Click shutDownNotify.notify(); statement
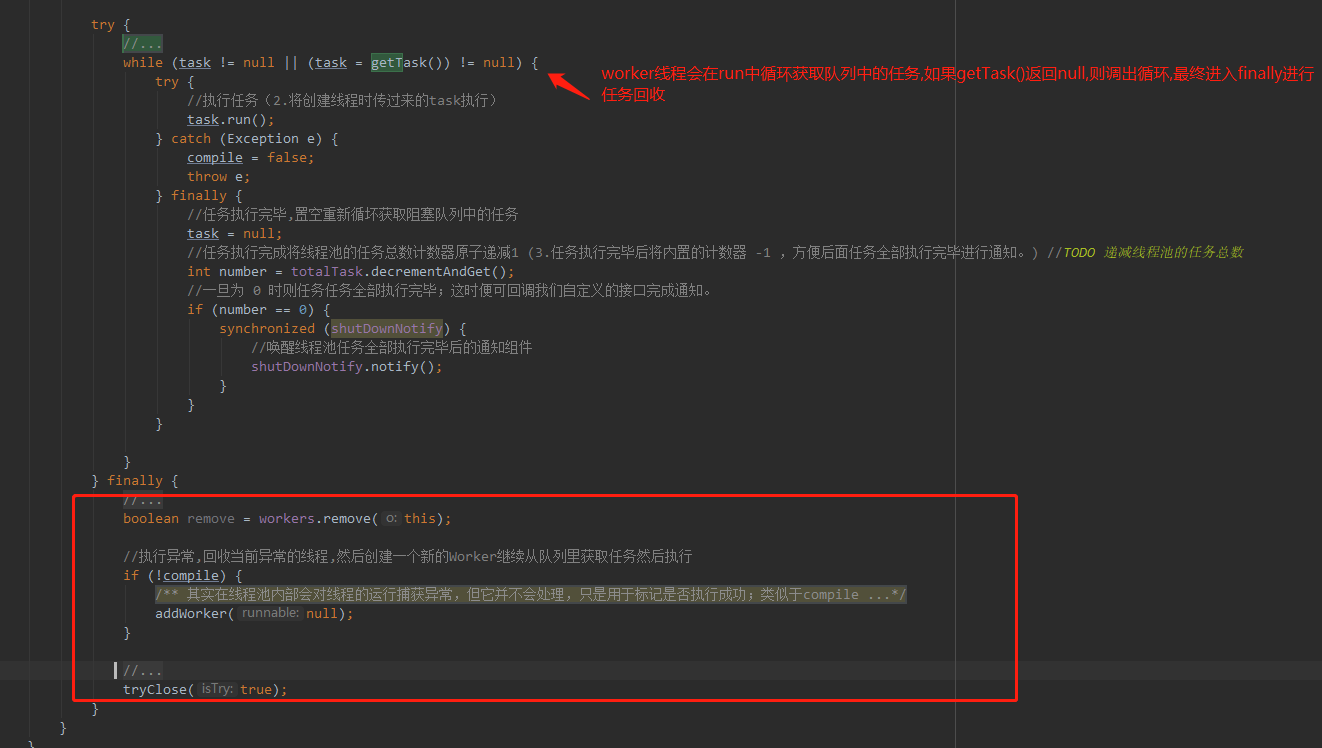Image resolution: width=1322 pixels, height=748 pixels. 347,366
